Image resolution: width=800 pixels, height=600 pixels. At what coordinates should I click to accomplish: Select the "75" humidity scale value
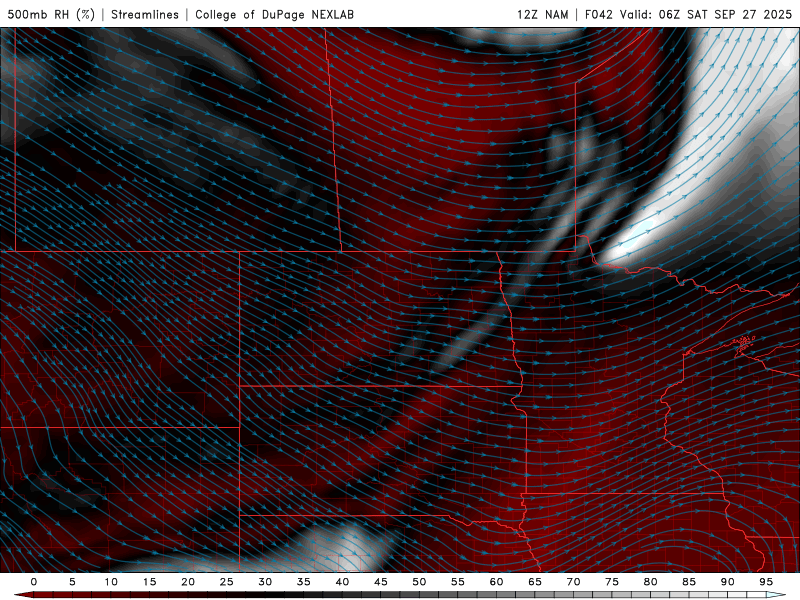(x=612, y=582)
